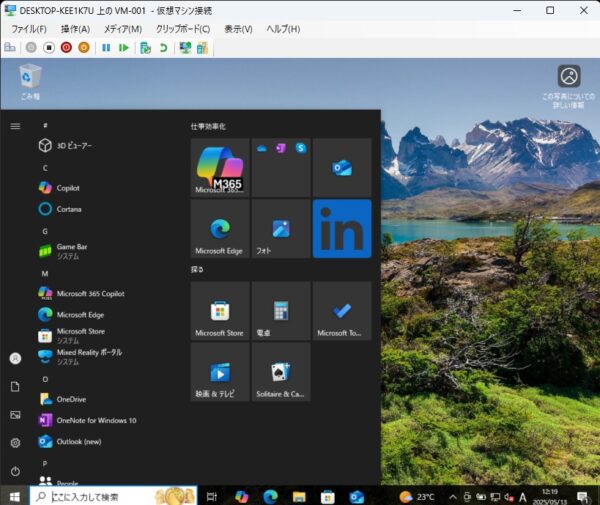Click the volume icon in the system tray
Image resolution: width=600 pixels, height=505 pixels.
(x=509, y=497)
